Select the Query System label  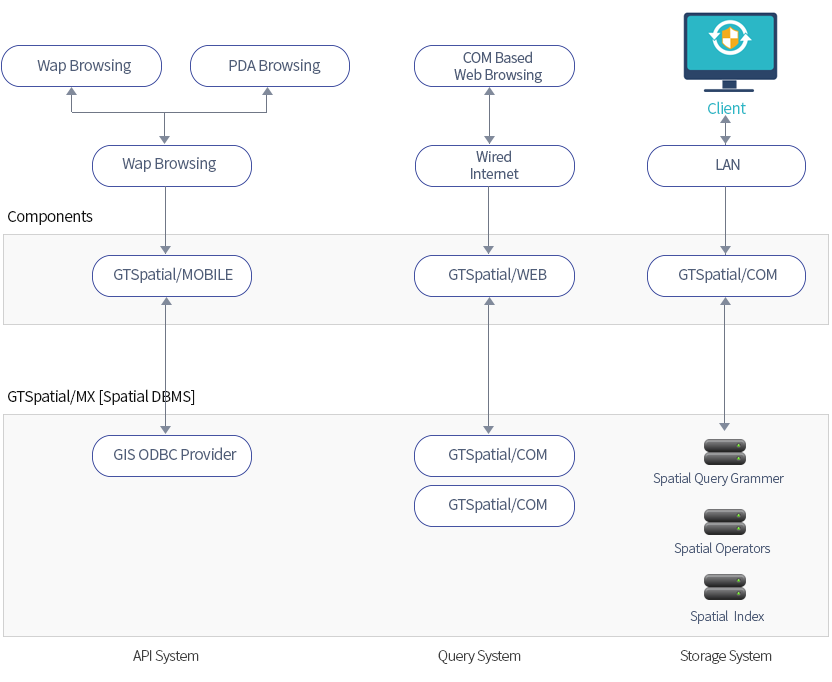point(479,656)
